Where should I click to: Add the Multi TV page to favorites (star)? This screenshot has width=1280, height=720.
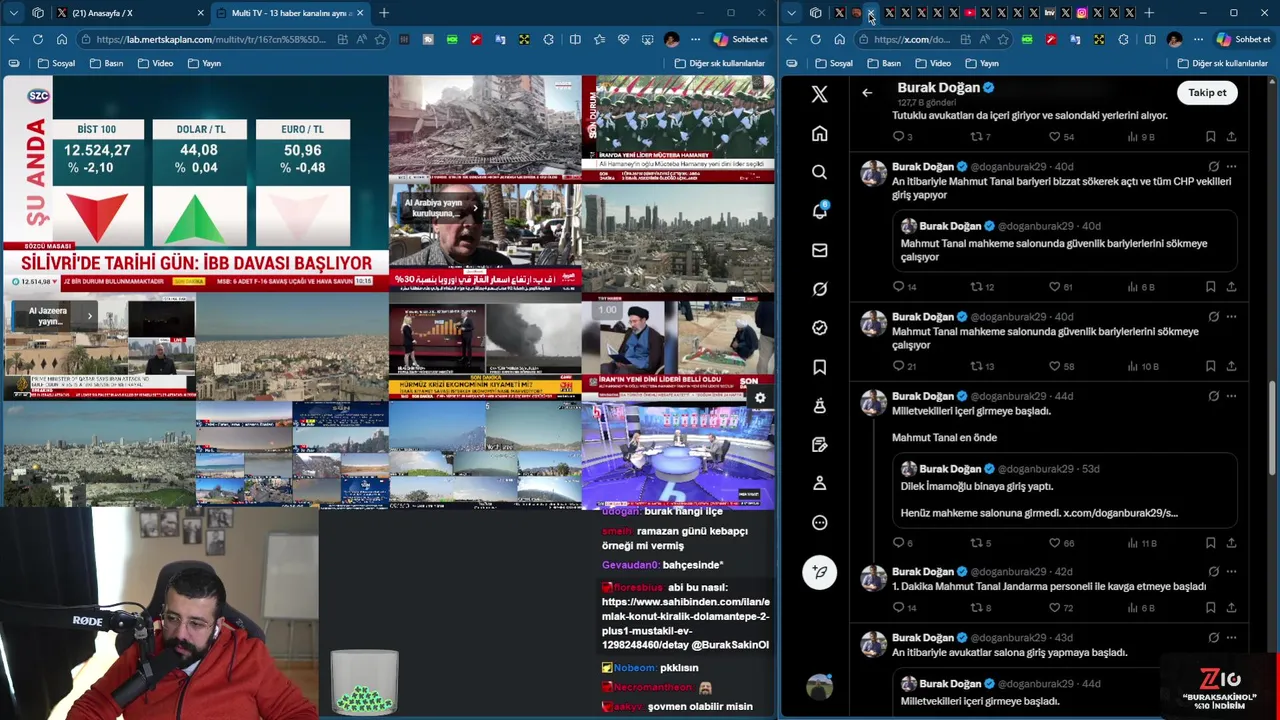(x=380, y=39)
